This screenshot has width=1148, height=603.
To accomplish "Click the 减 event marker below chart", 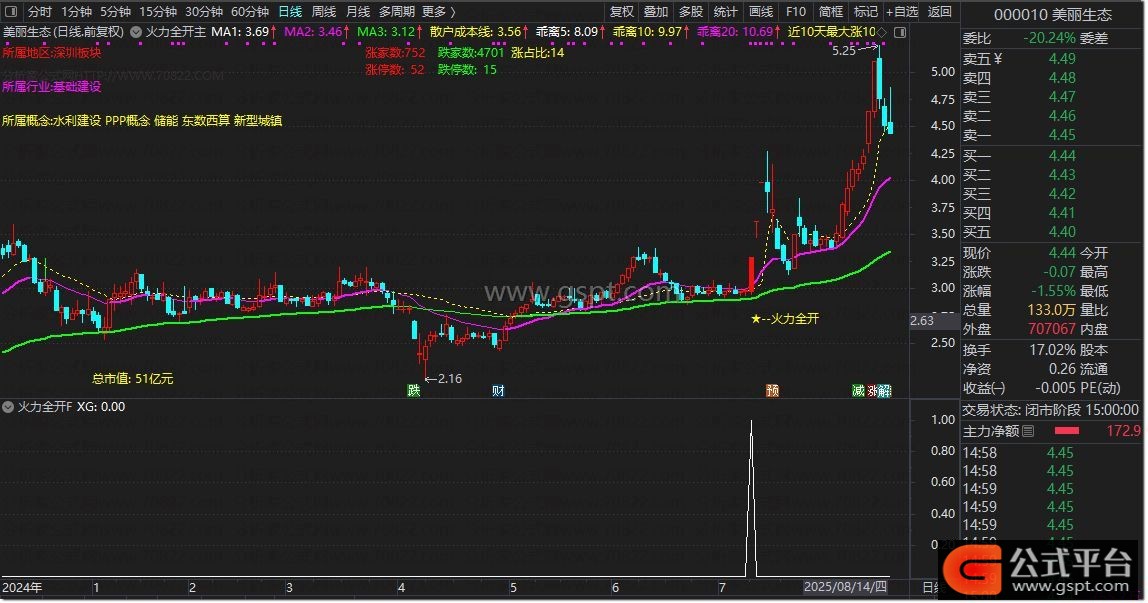I will click(x=859, y=391).
